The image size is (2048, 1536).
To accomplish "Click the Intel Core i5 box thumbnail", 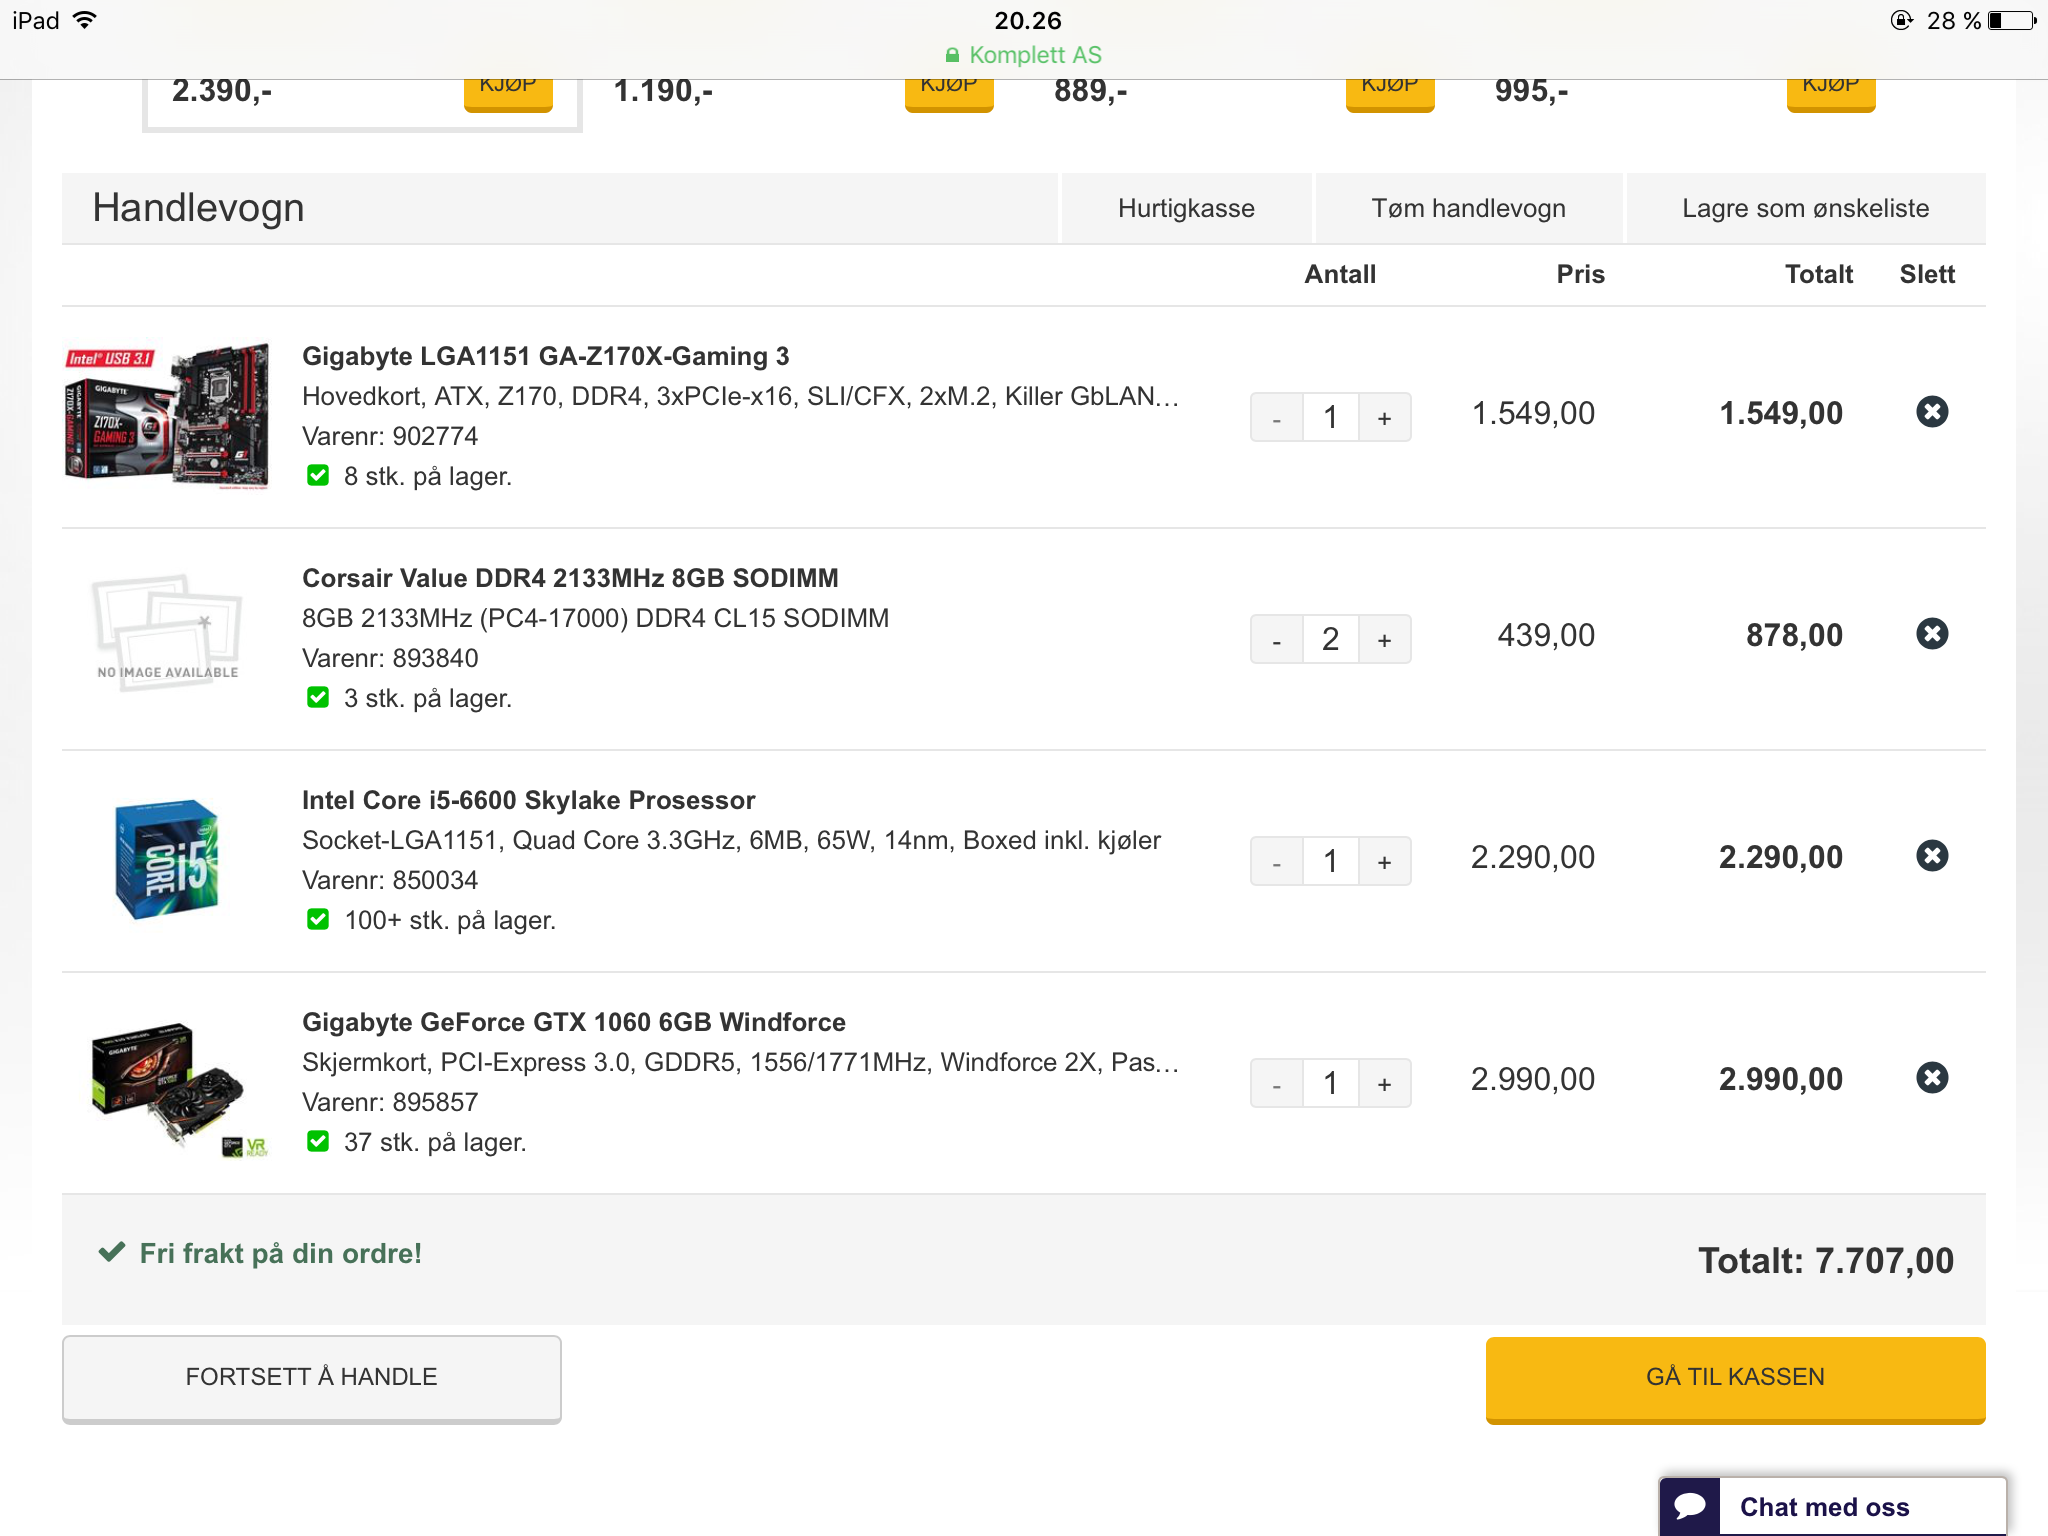I will (167, 858).
